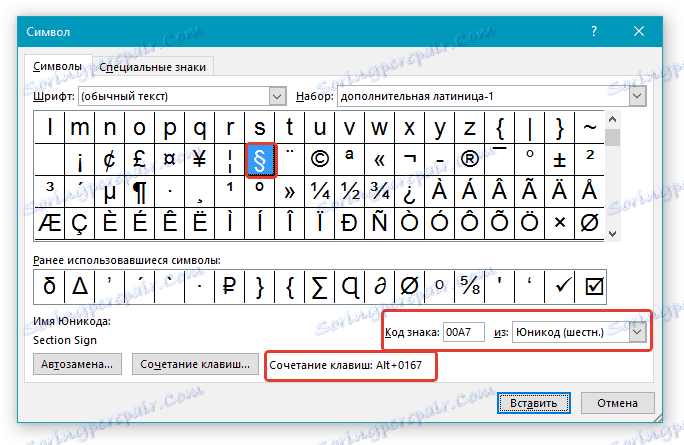Close the Символ dialog
The width and height of the screenshot is (684, 445).
click(639, 31)
